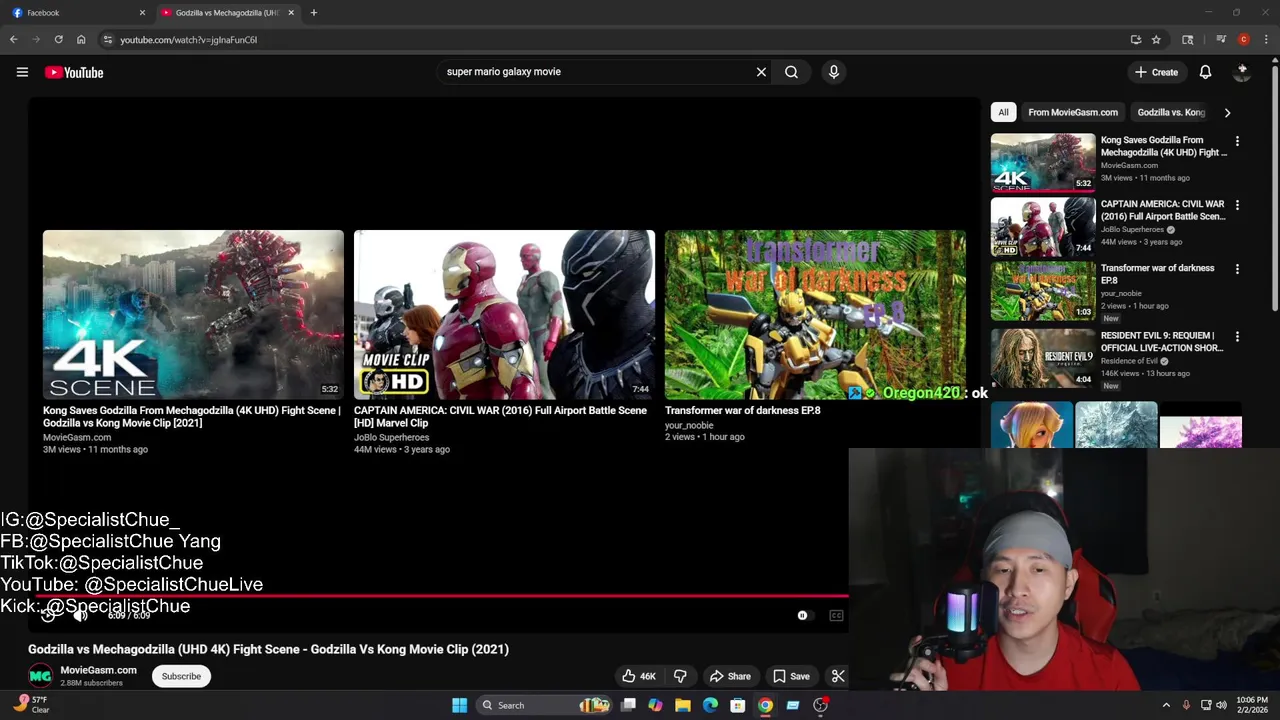Viewport: 1280px width, 720px height.
Task: Like the video showing 46K
Action: pyautogui.click(x=638, y=676)
